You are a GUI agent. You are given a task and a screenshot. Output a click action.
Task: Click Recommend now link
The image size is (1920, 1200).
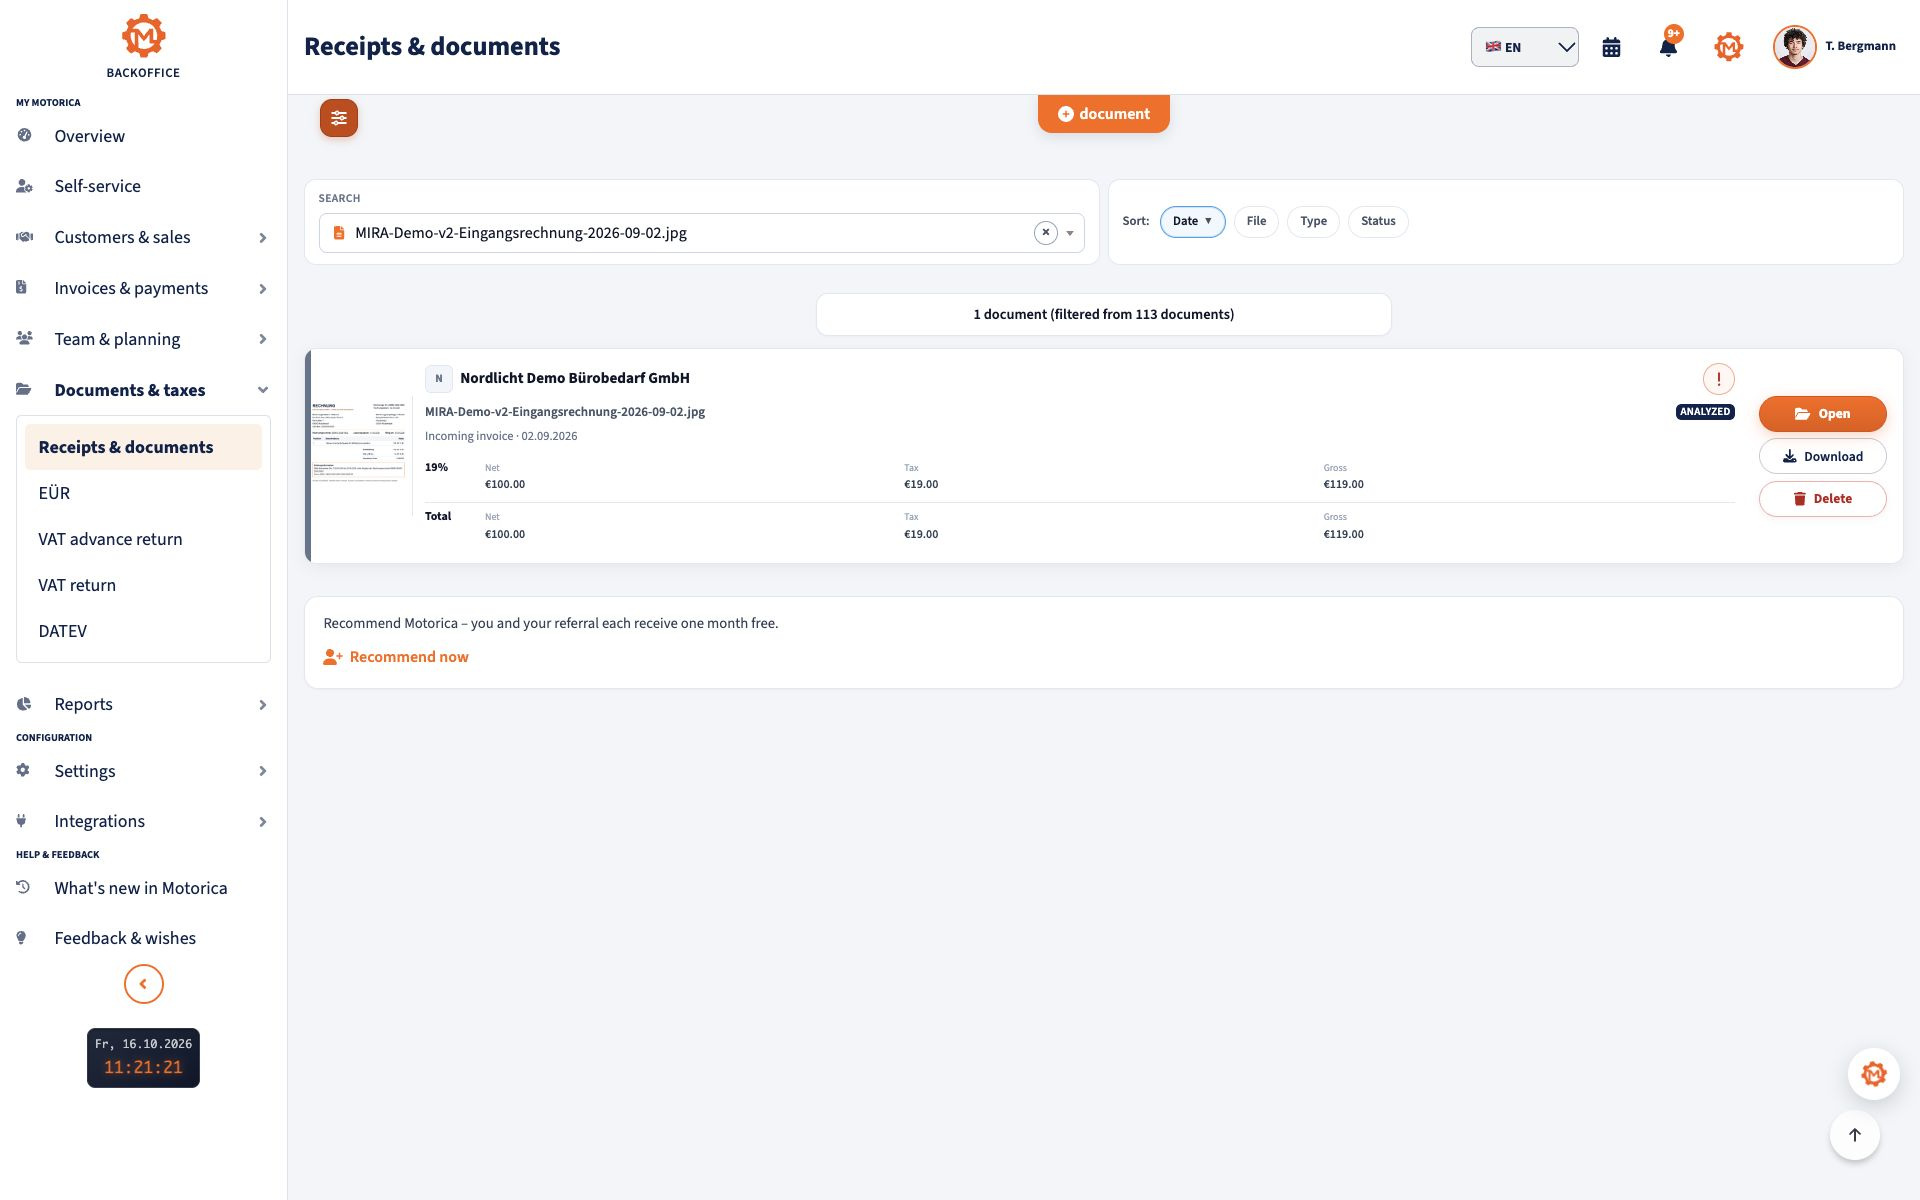[409, 657]
